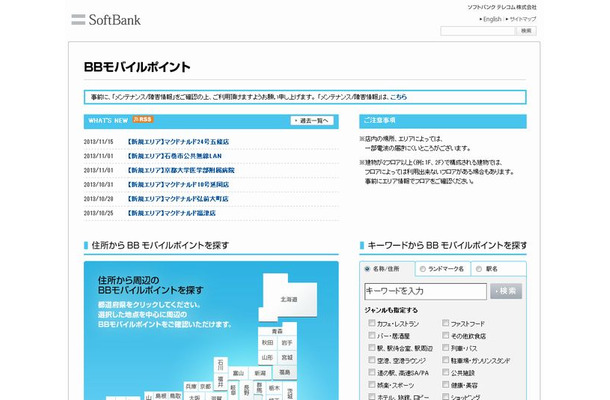610x400 pixels.
Task: Select 岩手 prefecture on the map
Action: [x=287, y=343]
